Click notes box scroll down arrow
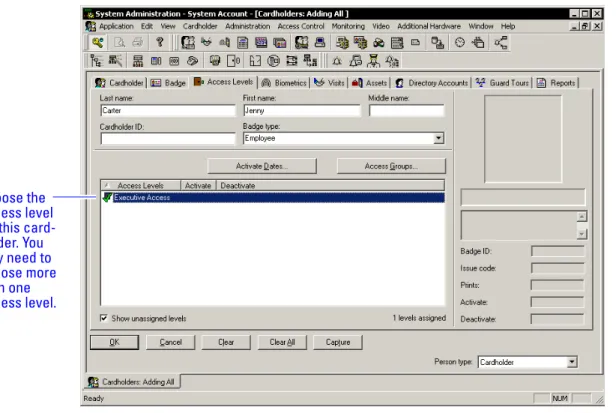Screen dimensions: 616x413 tap(581, 234)
